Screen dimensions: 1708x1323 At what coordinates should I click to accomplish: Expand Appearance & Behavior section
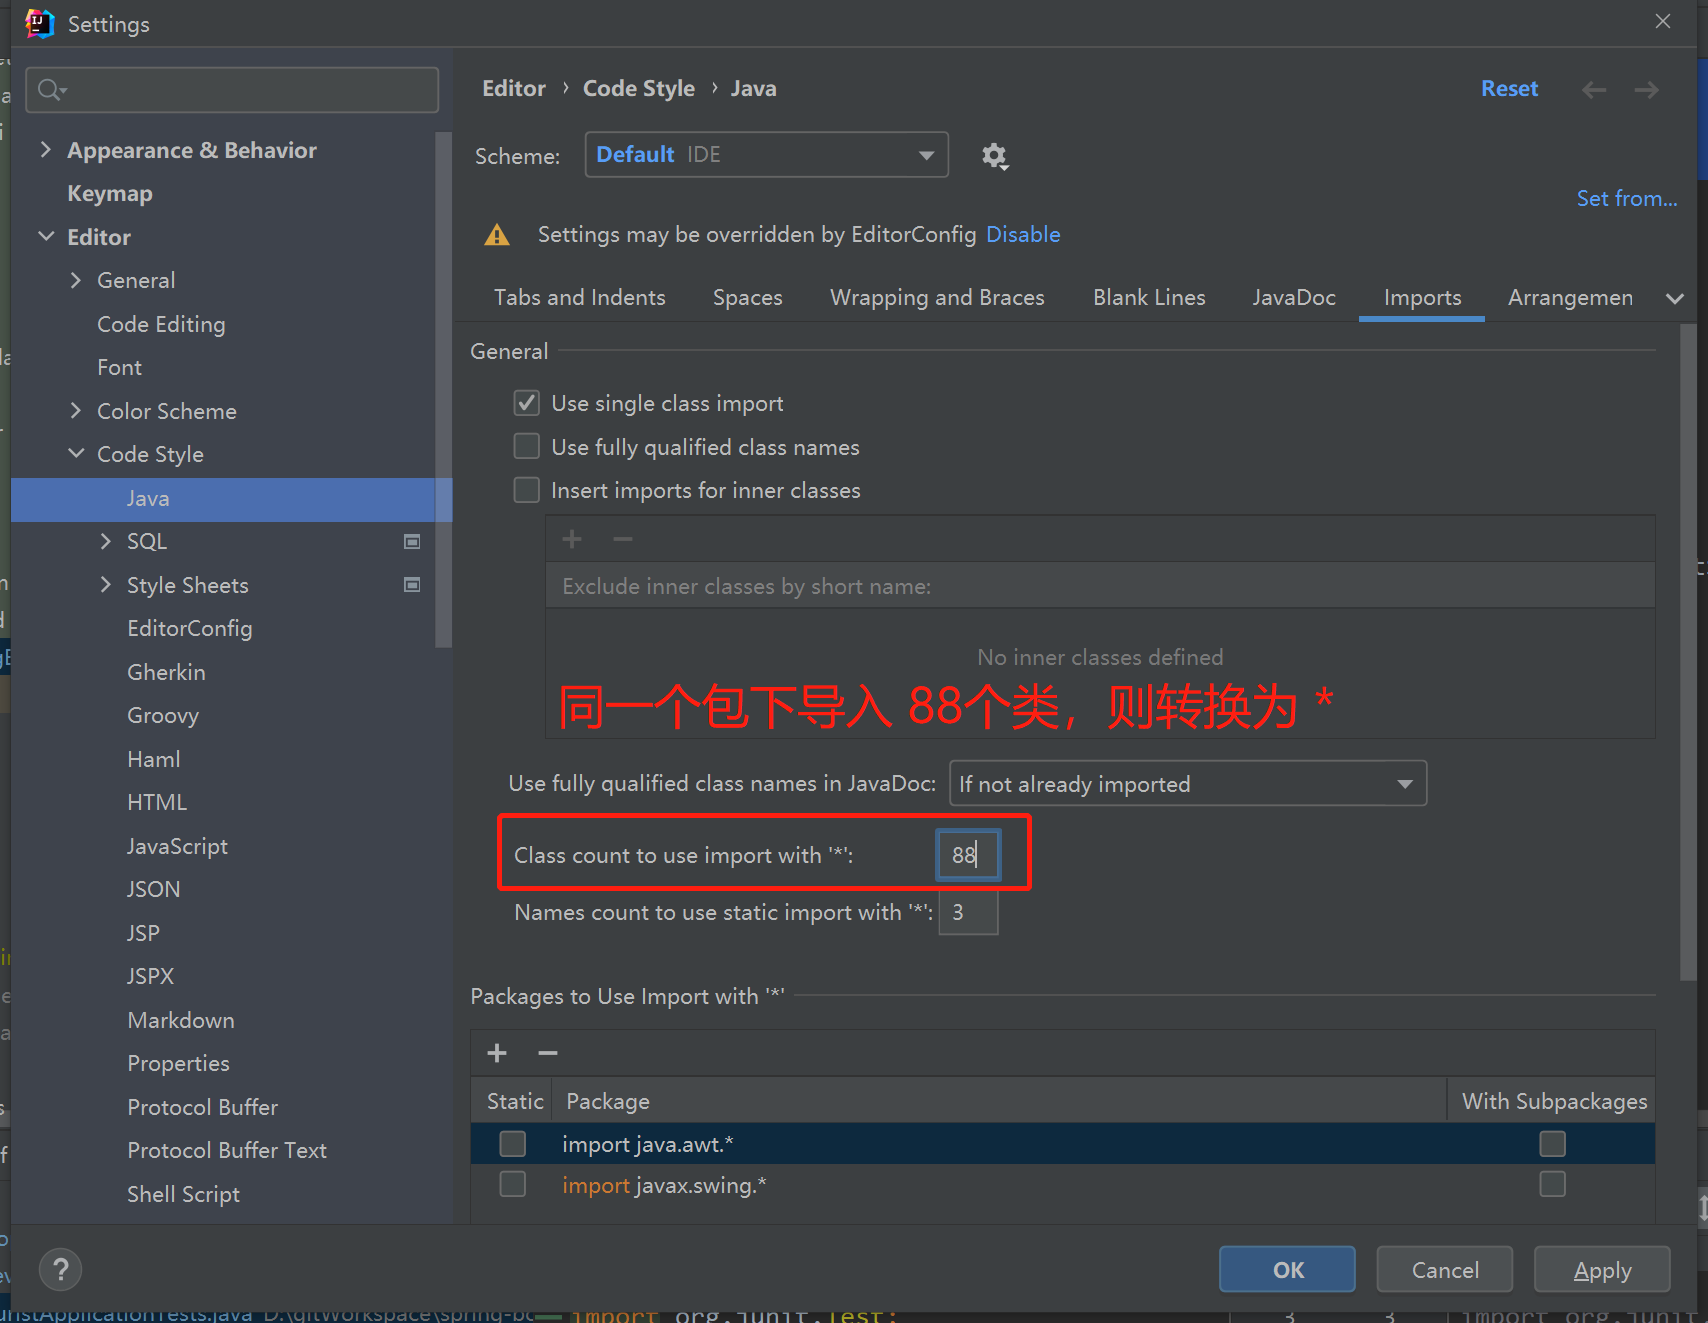[x=45, y=150]
